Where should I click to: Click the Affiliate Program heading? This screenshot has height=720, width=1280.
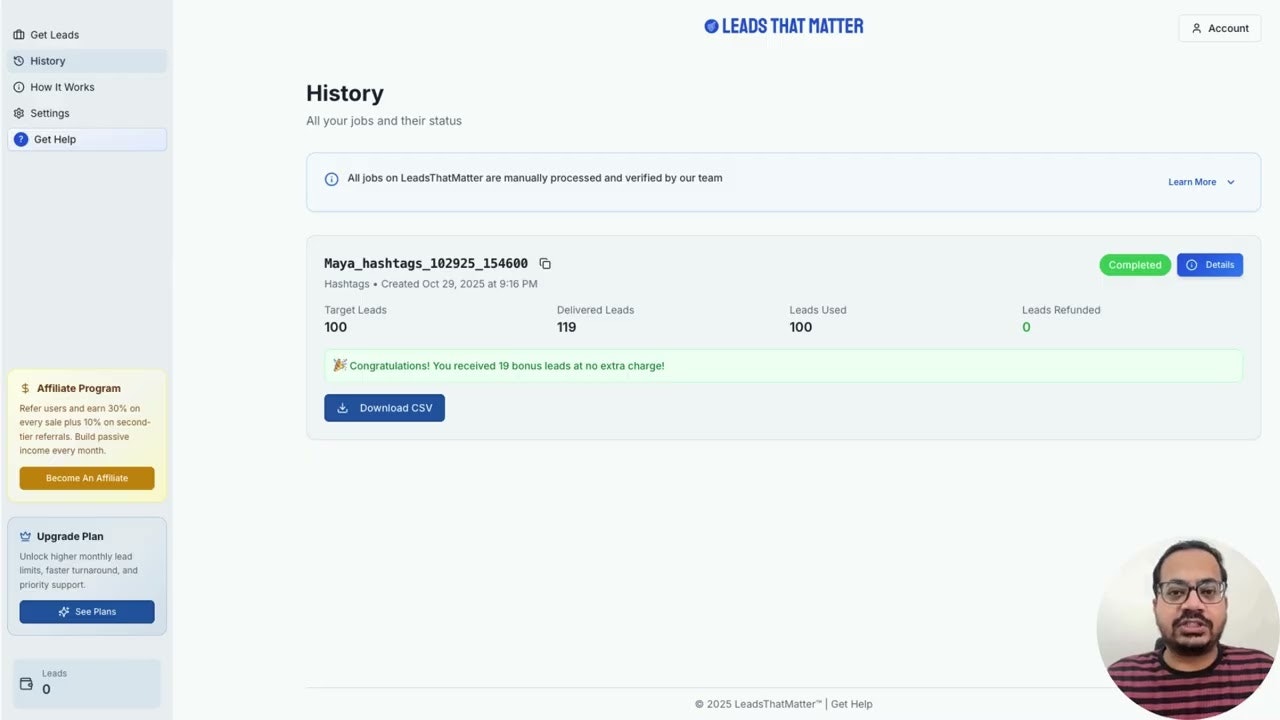coord(79,388)
